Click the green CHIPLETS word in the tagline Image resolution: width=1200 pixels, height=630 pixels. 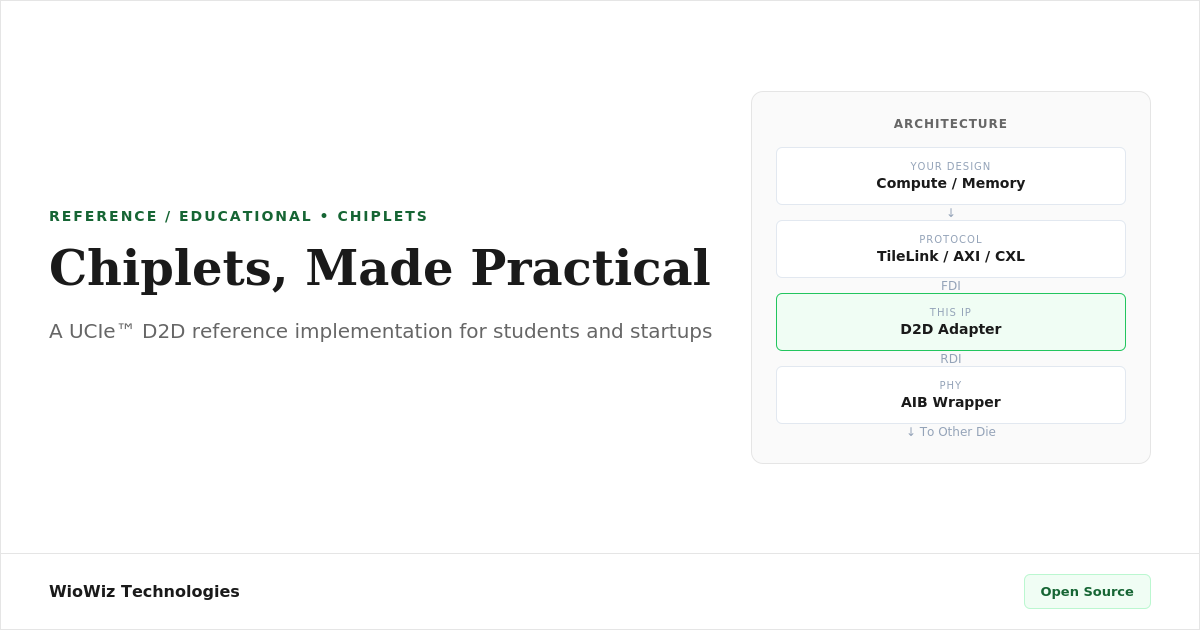point(382,216)
